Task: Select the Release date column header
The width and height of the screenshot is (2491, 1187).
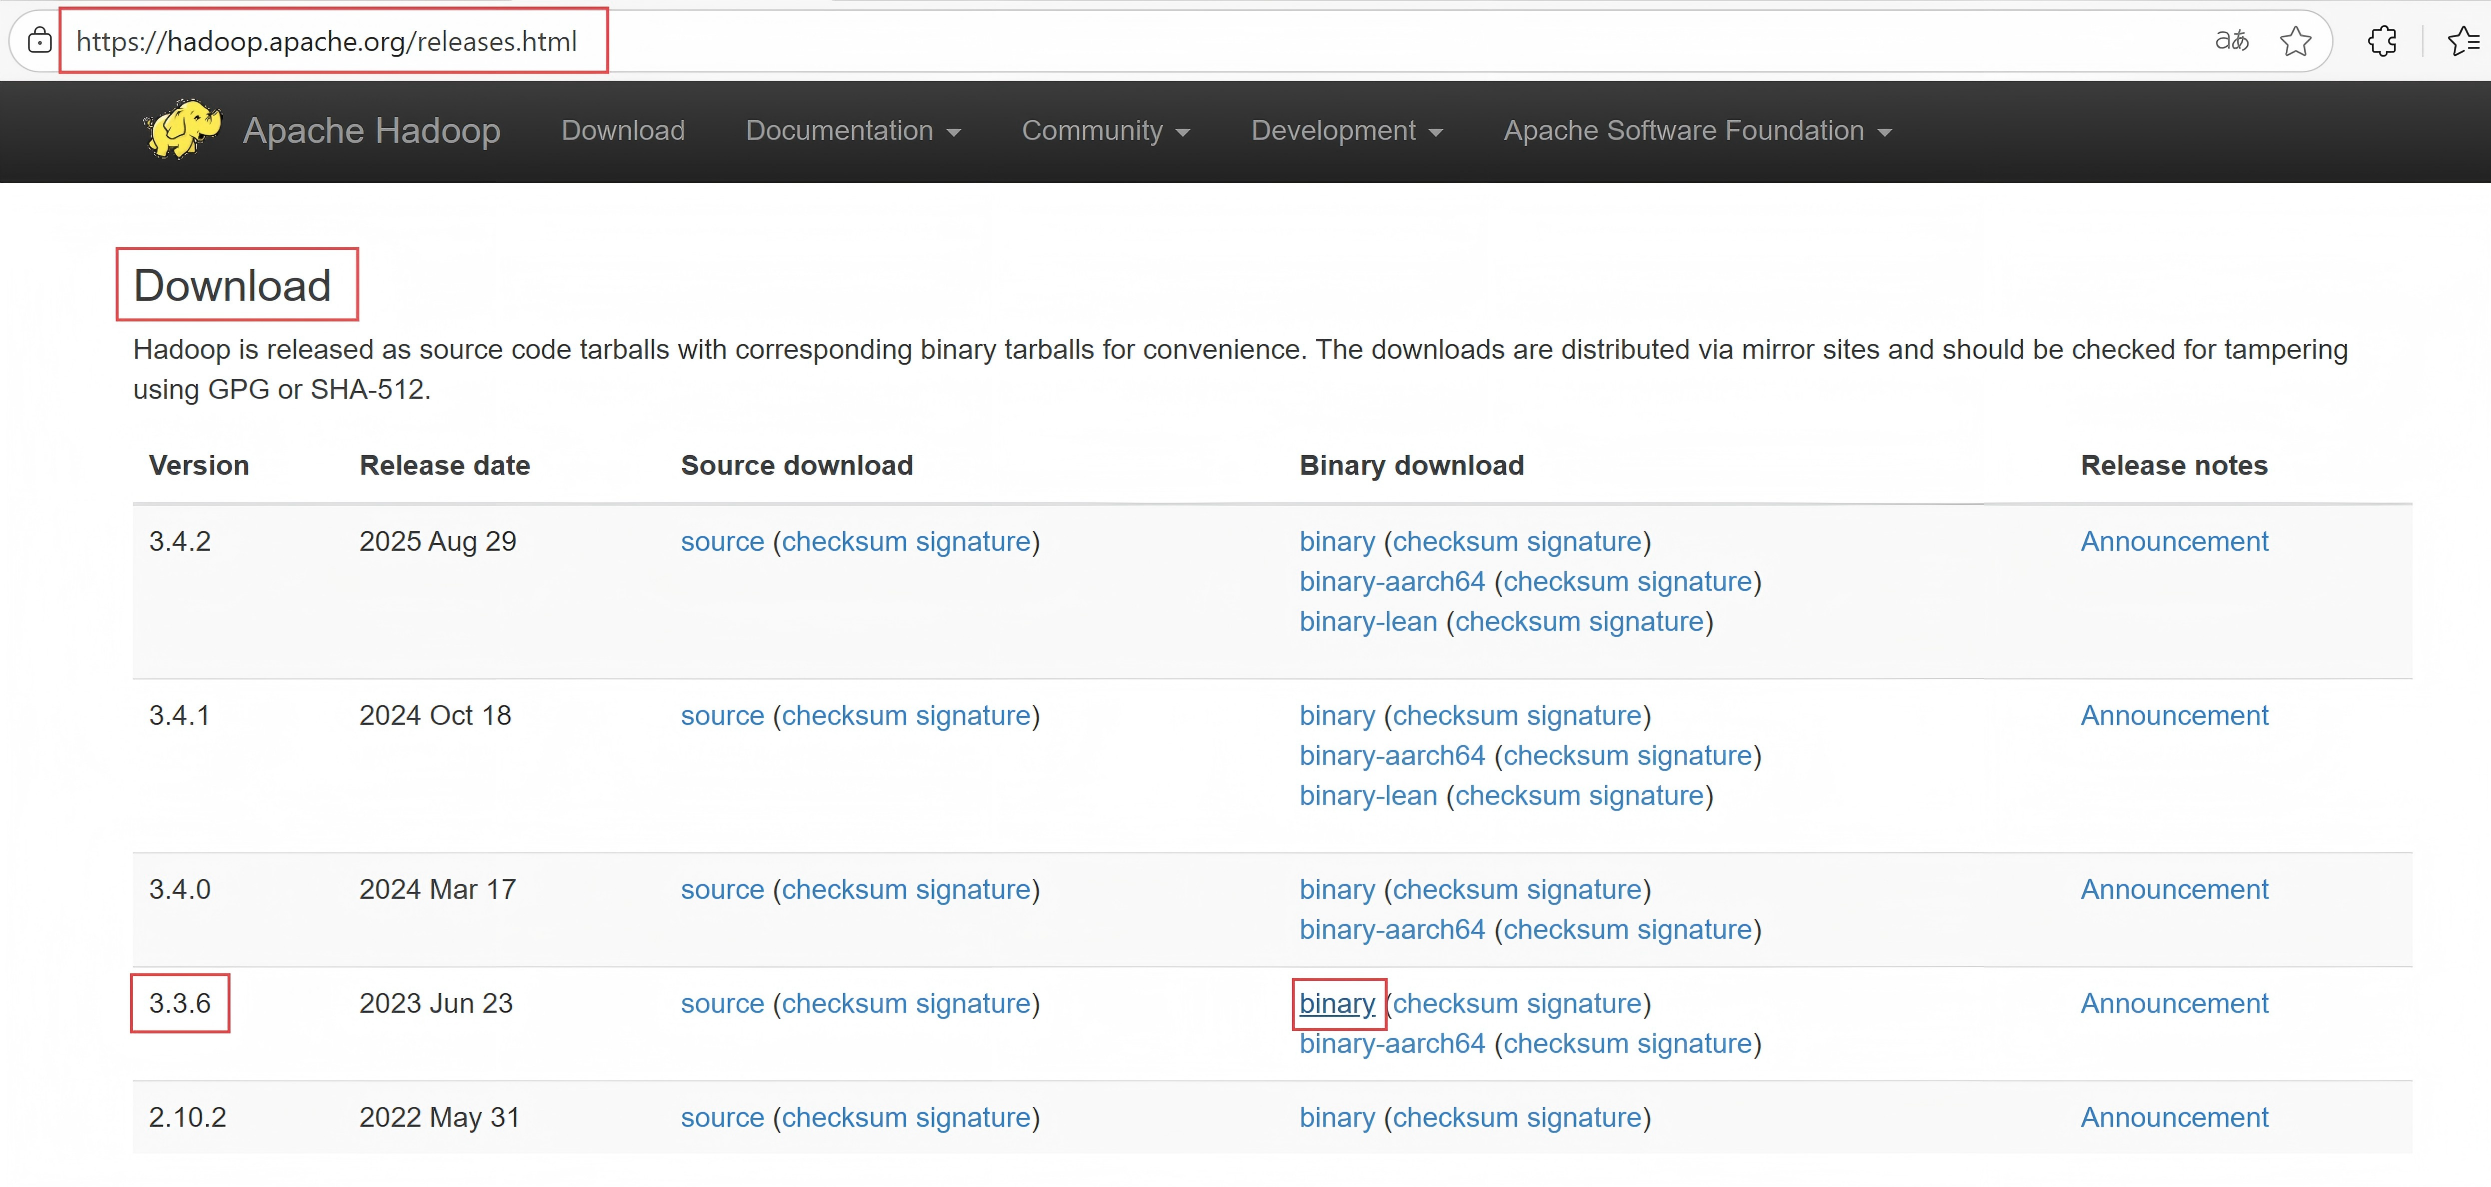Action: (445, 465)
